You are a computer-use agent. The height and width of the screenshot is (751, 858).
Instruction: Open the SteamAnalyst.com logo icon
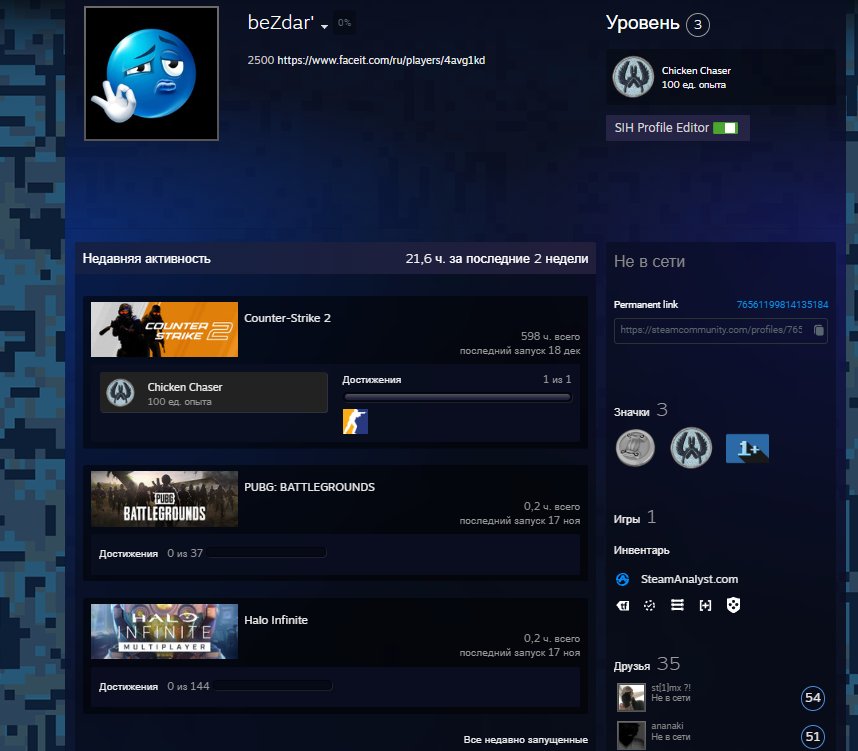pyautogui.click(x=622, y=579)
